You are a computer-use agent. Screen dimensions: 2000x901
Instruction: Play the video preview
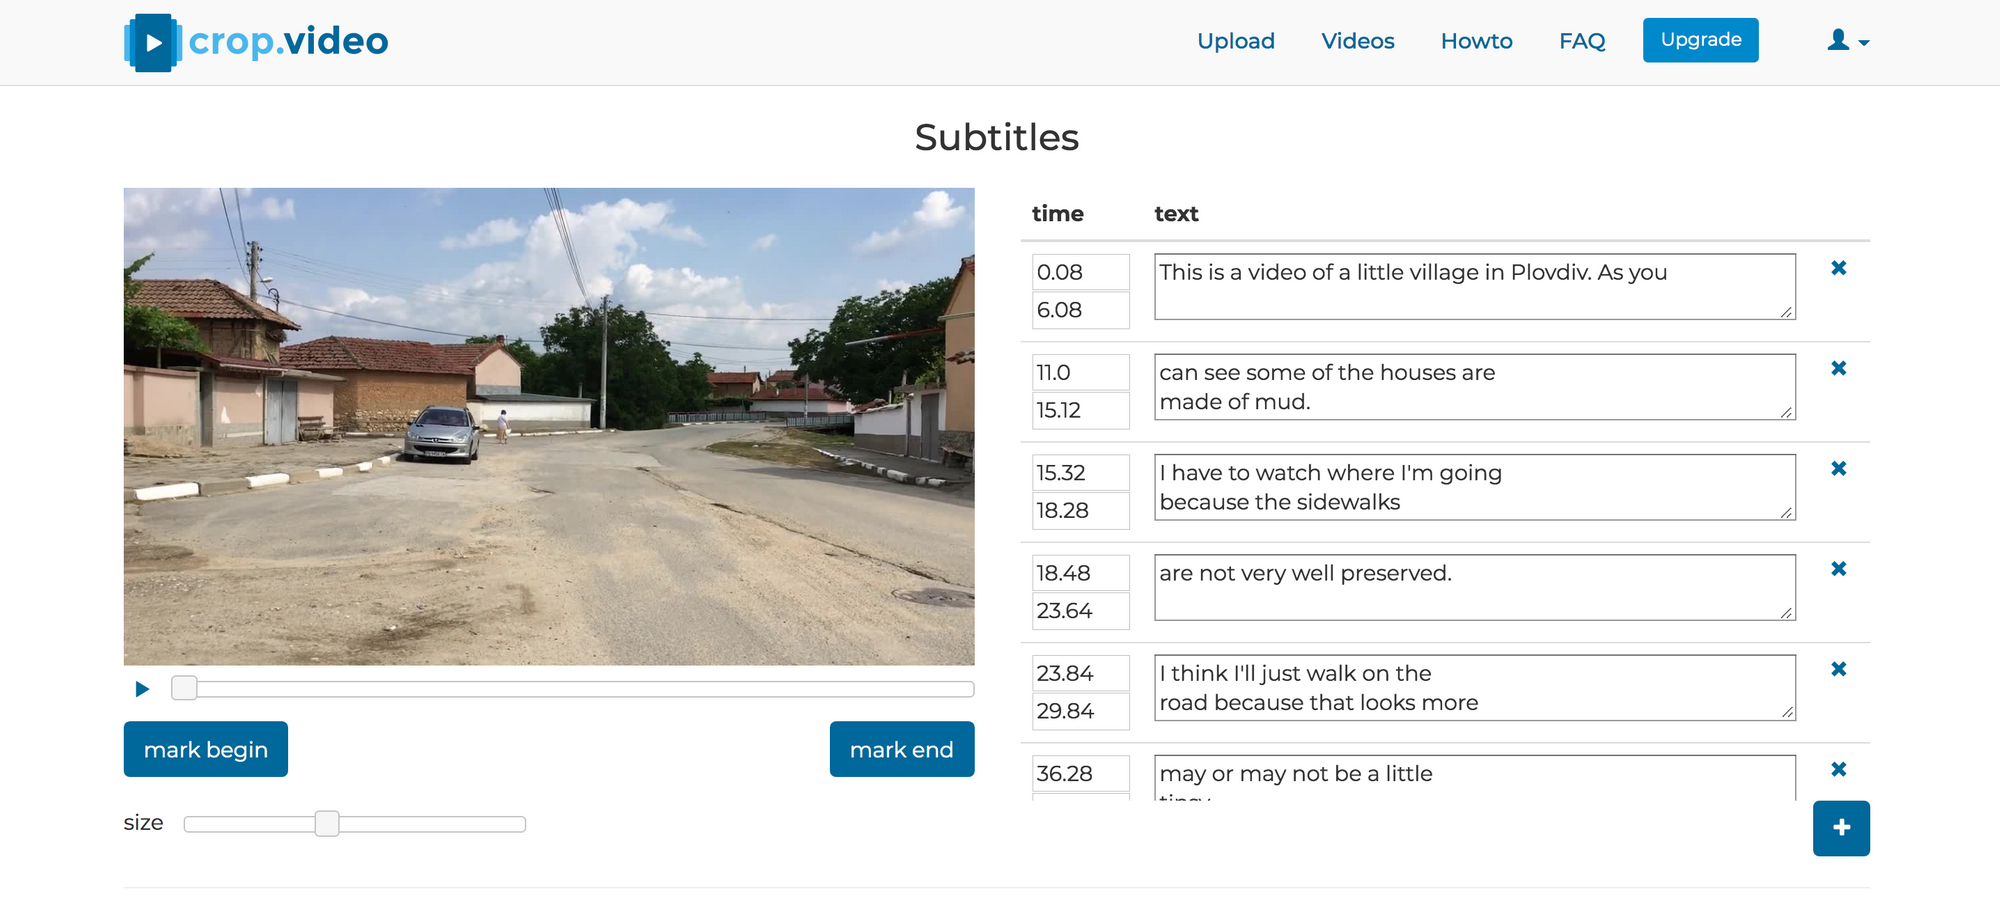pyautogui.click(x=142, y=689)
